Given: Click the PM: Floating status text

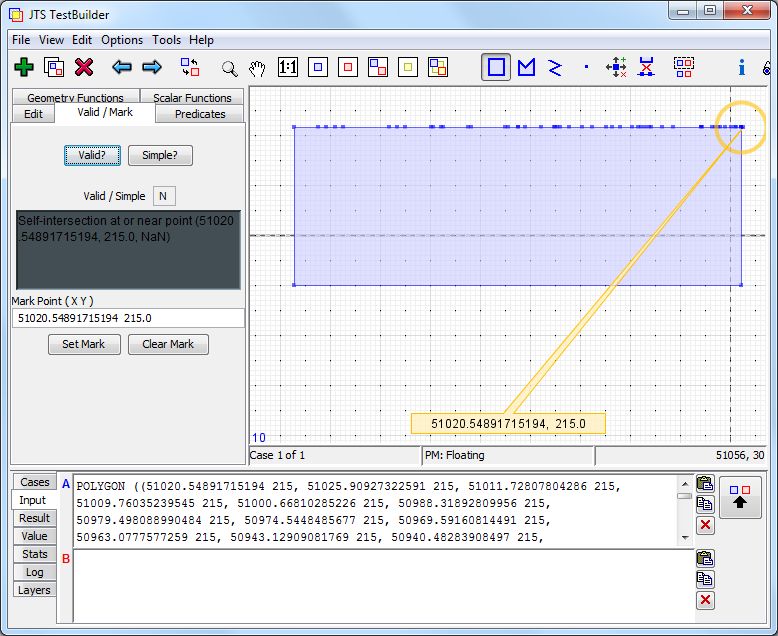Looking at the screenshot, I should 454,455.
